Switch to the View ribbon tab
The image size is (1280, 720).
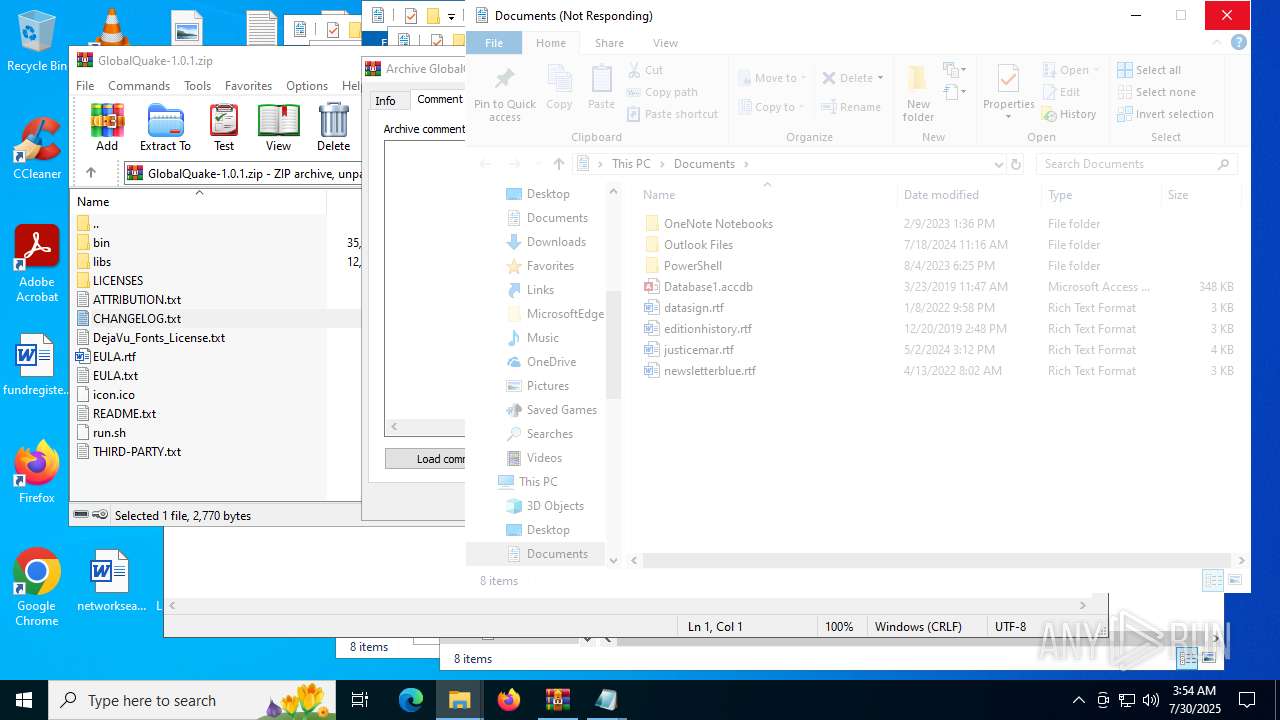click(665, 43)
